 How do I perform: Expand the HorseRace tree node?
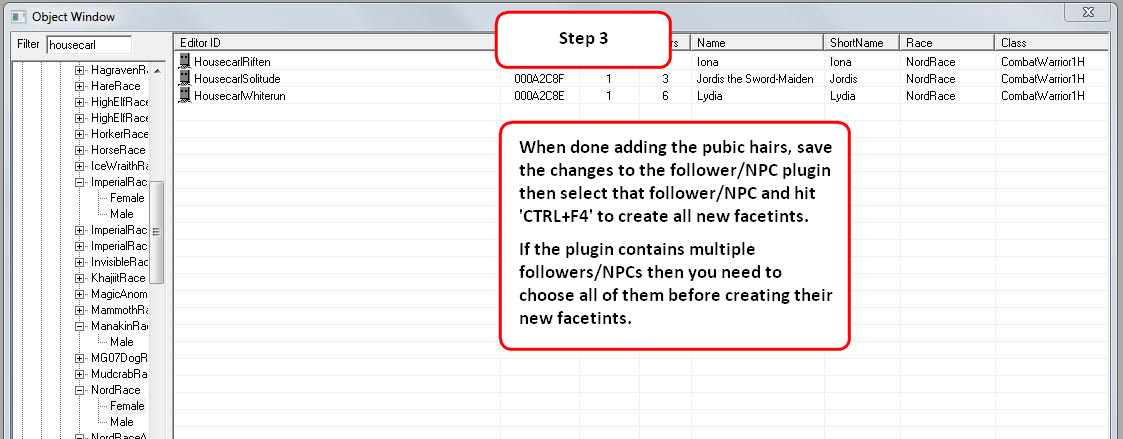pyautogui.click(x=81, y=150)
